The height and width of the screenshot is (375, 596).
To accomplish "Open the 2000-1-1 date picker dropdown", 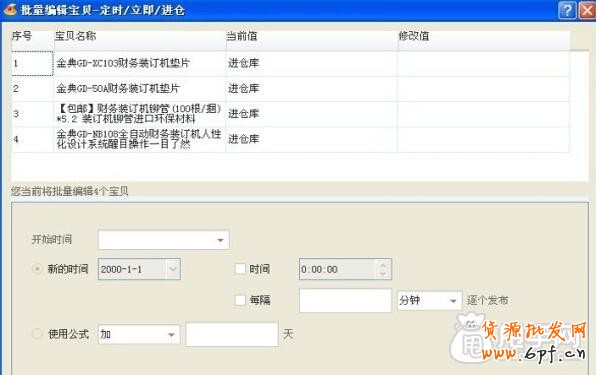I will [173, 269].
